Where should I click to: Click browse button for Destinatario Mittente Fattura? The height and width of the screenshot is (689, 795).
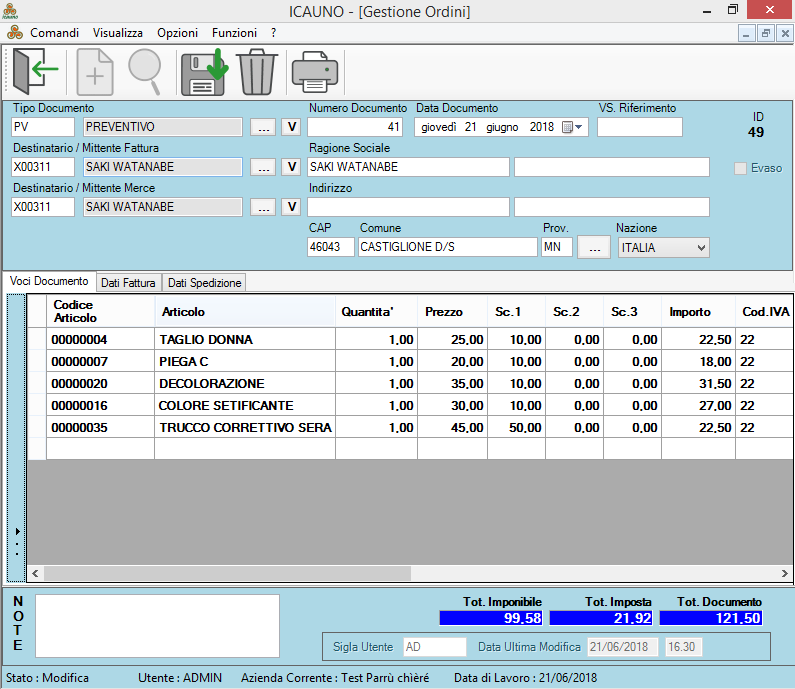(x=262, y=167)
